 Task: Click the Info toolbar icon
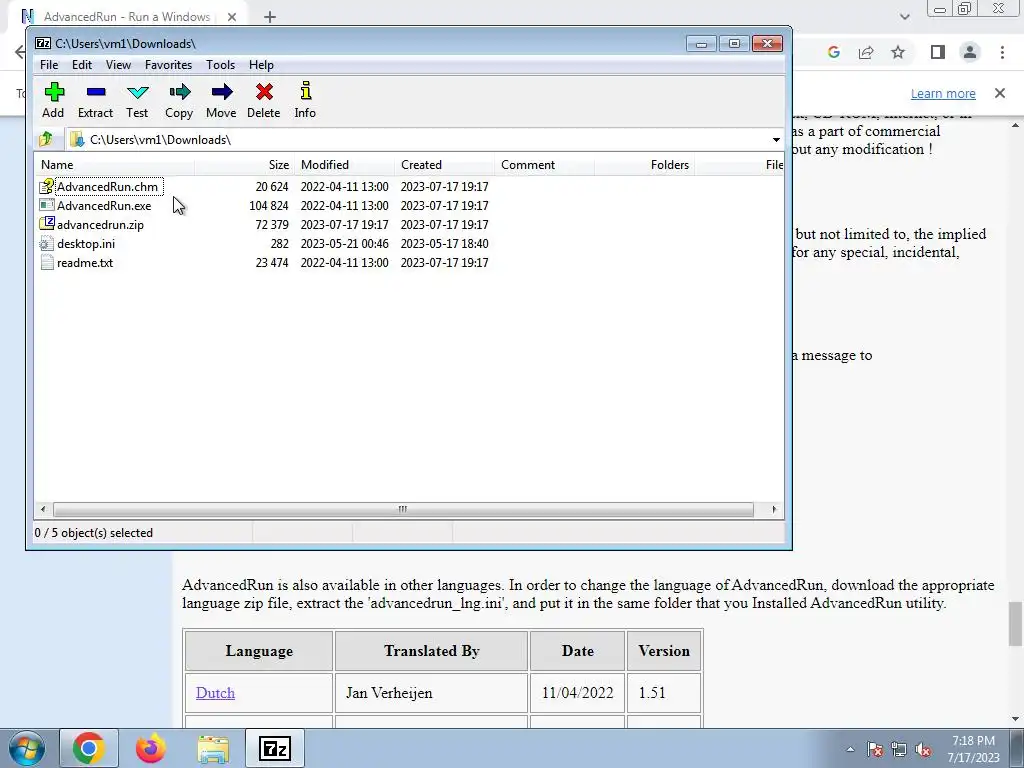point(306,91)
